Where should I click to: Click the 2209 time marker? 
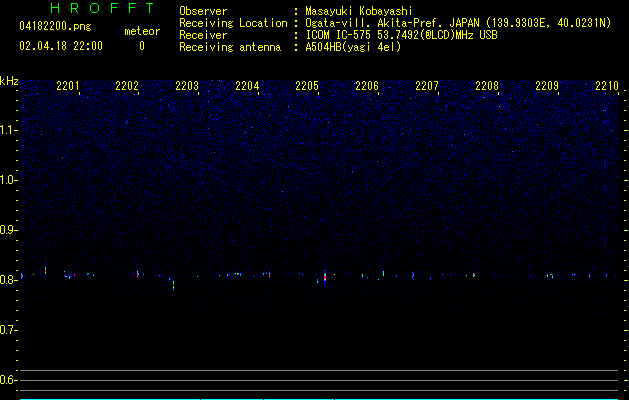click(x=547, y=86)
